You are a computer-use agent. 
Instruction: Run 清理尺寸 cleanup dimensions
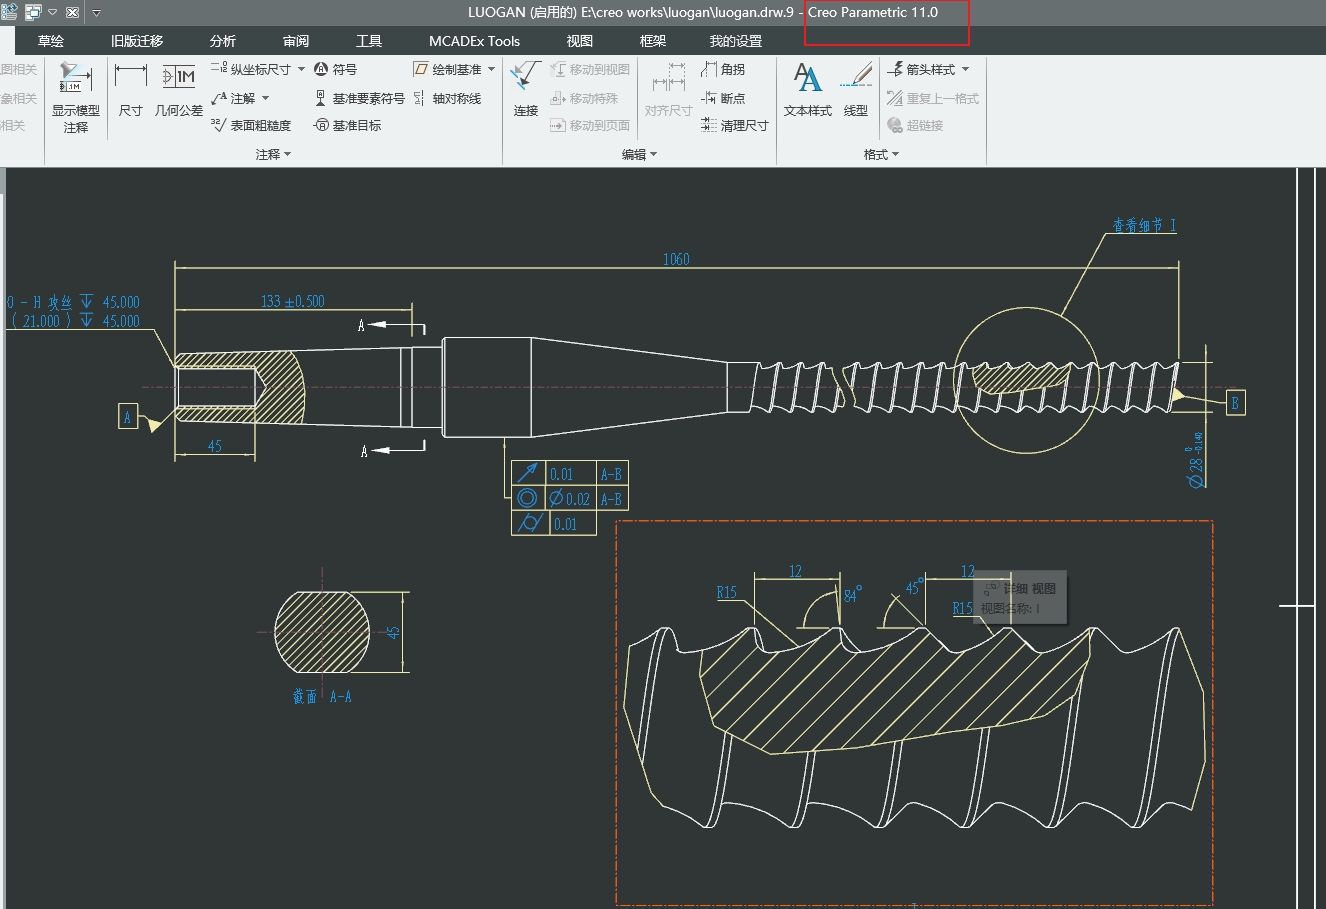[x=735, y=126]
